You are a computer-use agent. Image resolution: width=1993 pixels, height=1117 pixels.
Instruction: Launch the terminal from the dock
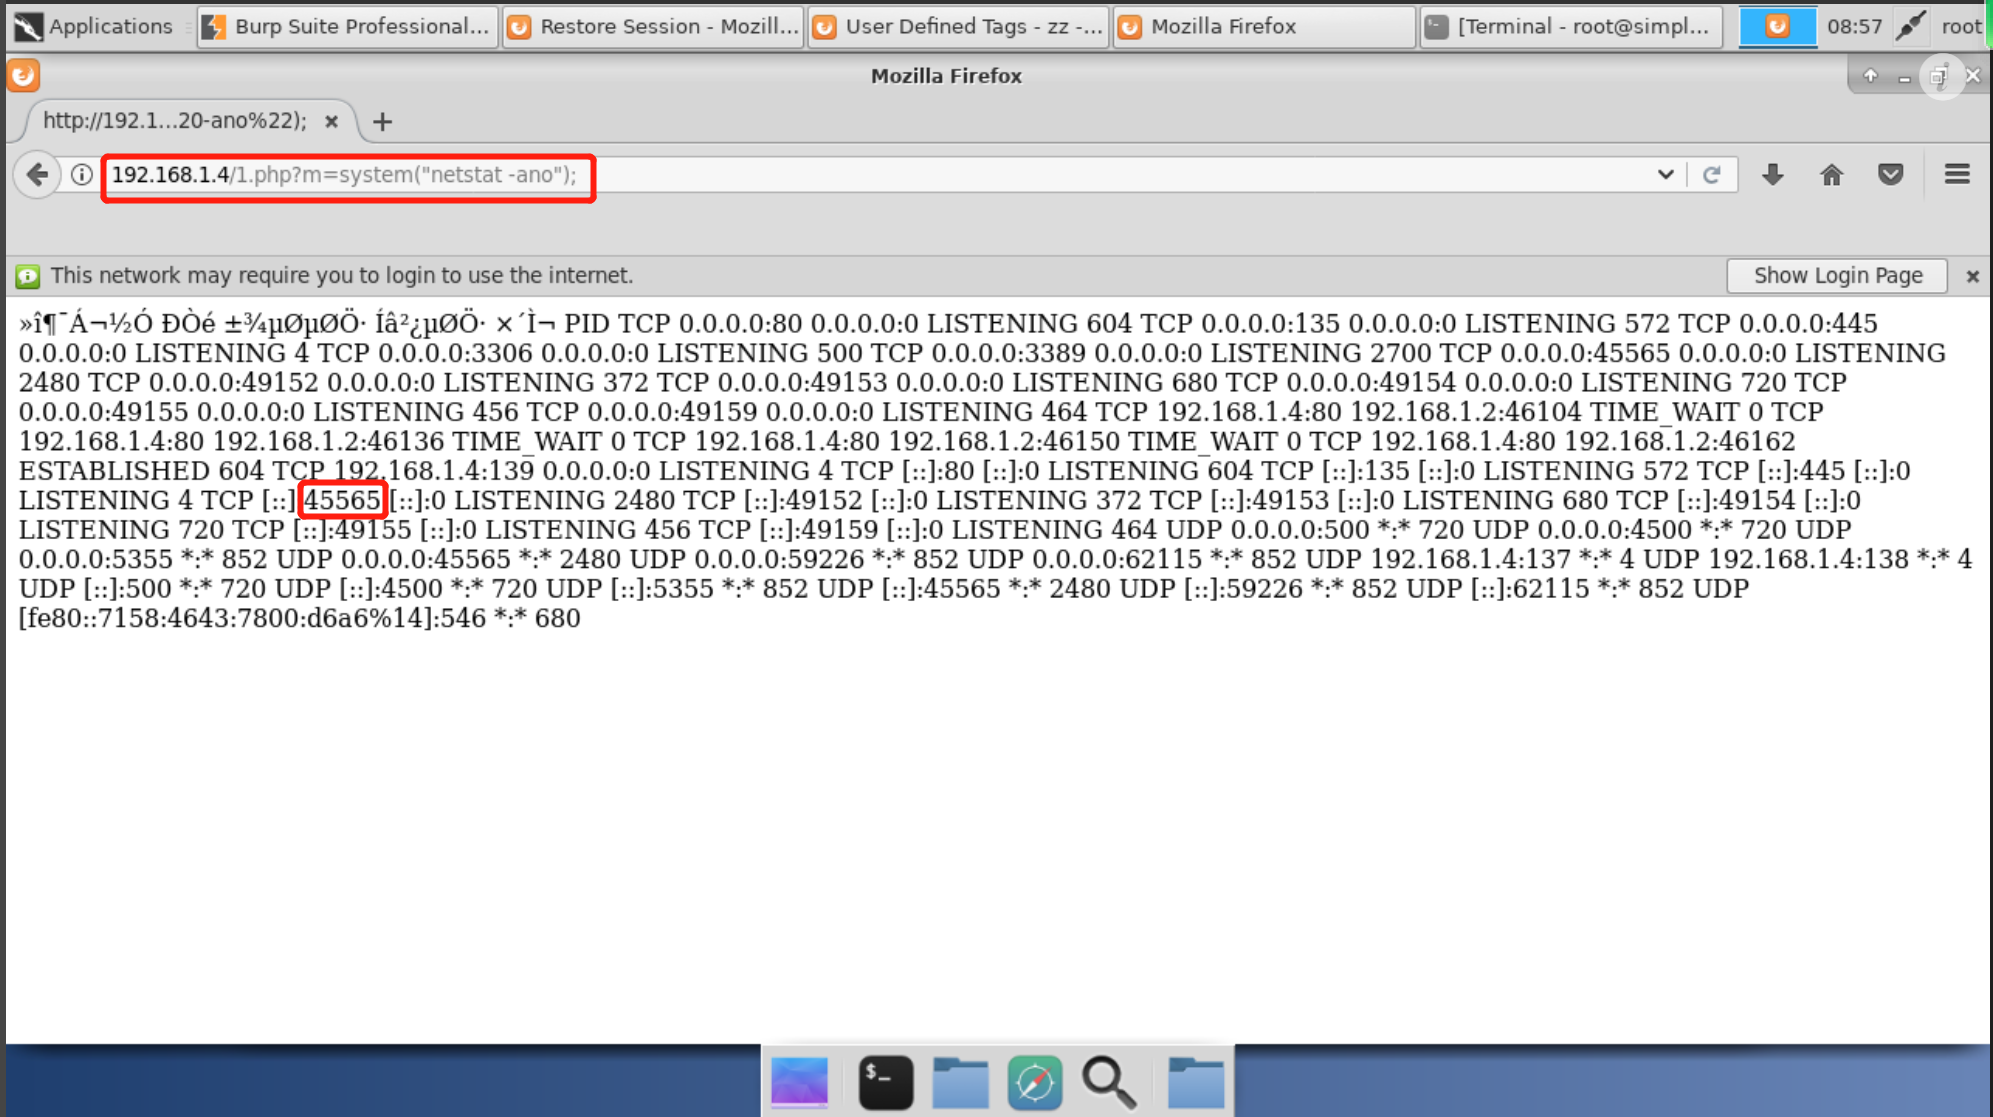pyautogui.click(x=885, y=1082)
